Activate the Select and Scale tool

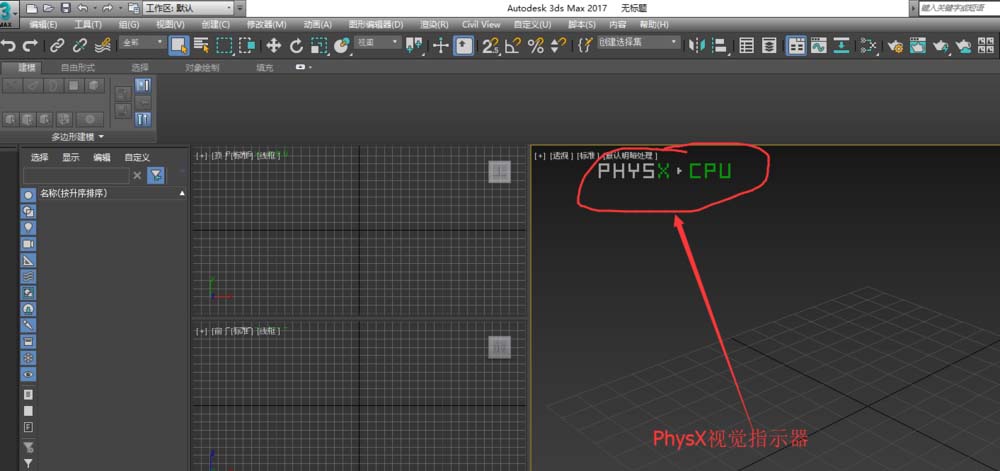coord(319,45)
